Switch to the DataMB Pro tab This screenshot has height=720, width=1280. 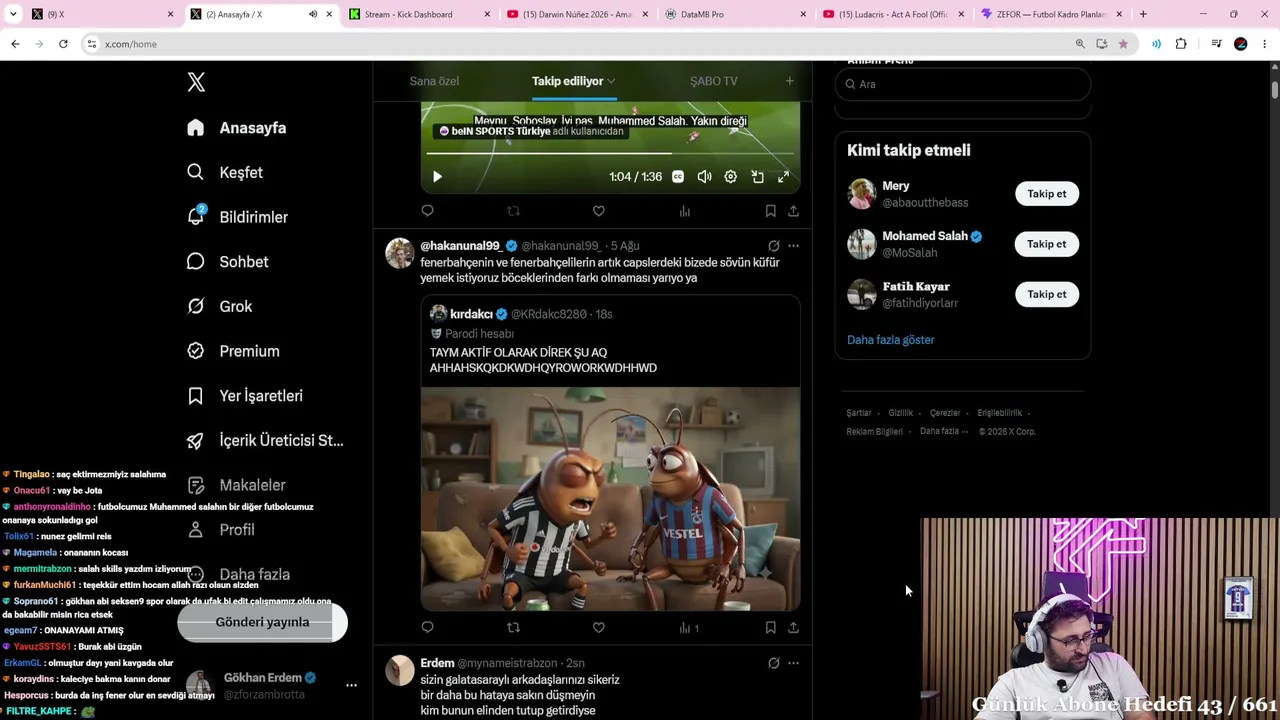[733, 15]
